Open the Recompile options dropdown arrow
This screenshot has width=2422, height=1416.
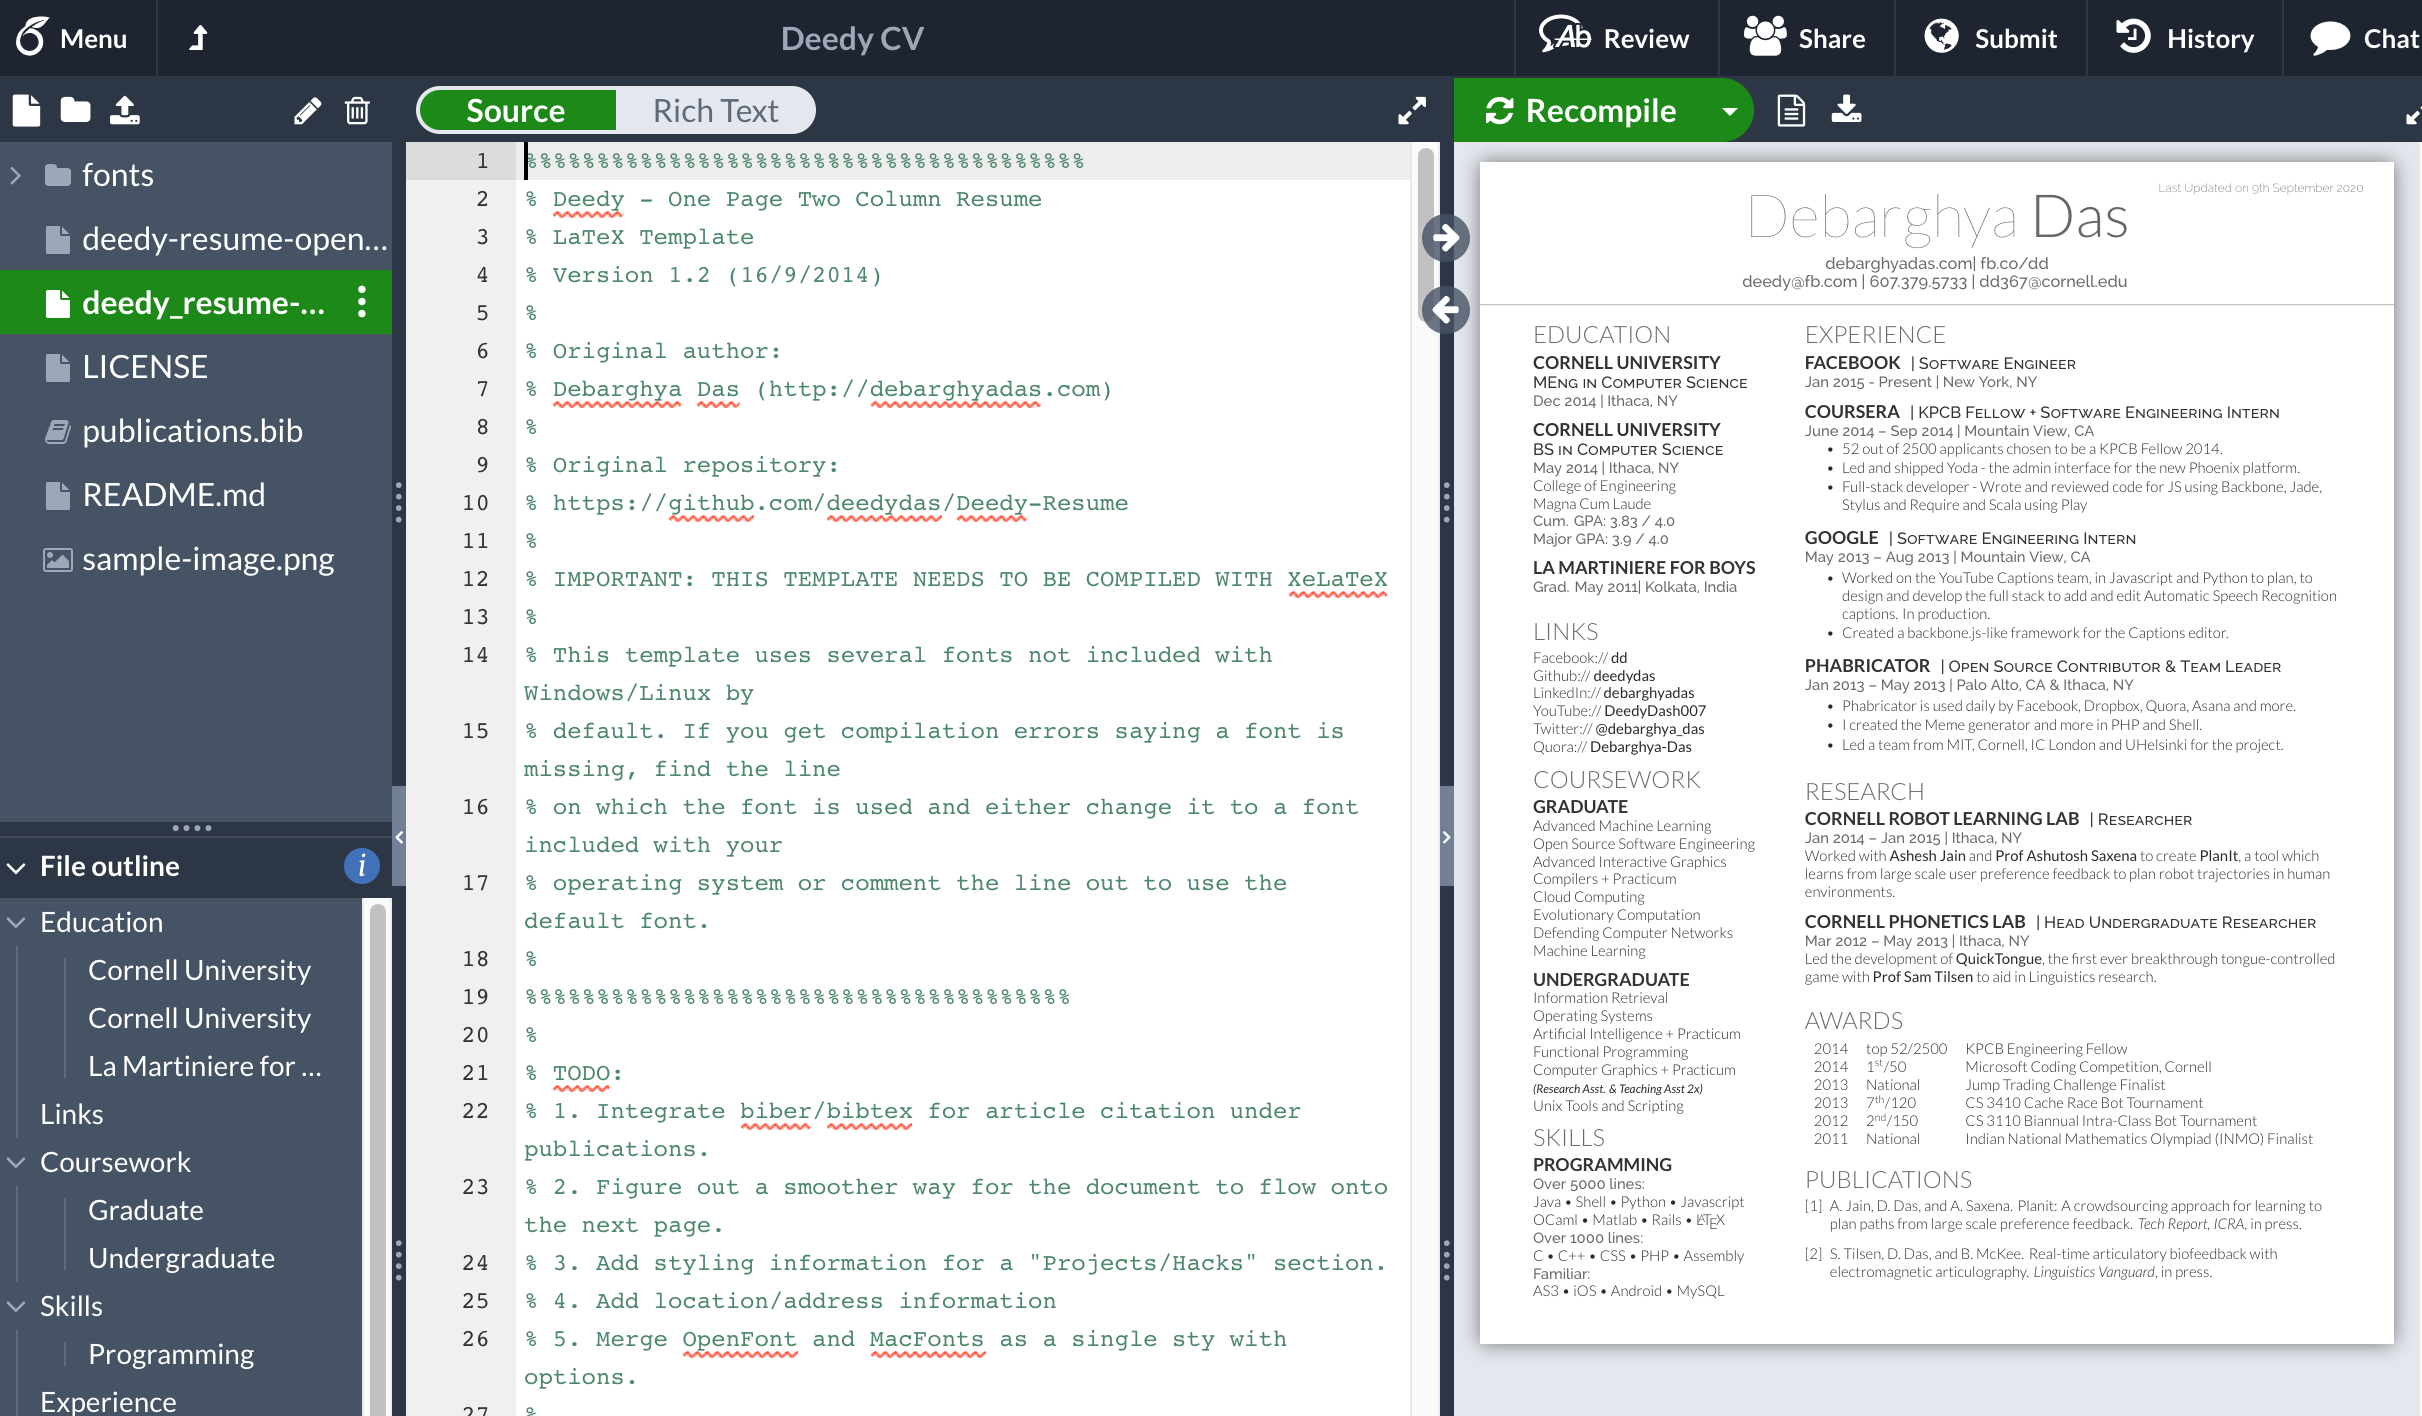point(1729,110)
